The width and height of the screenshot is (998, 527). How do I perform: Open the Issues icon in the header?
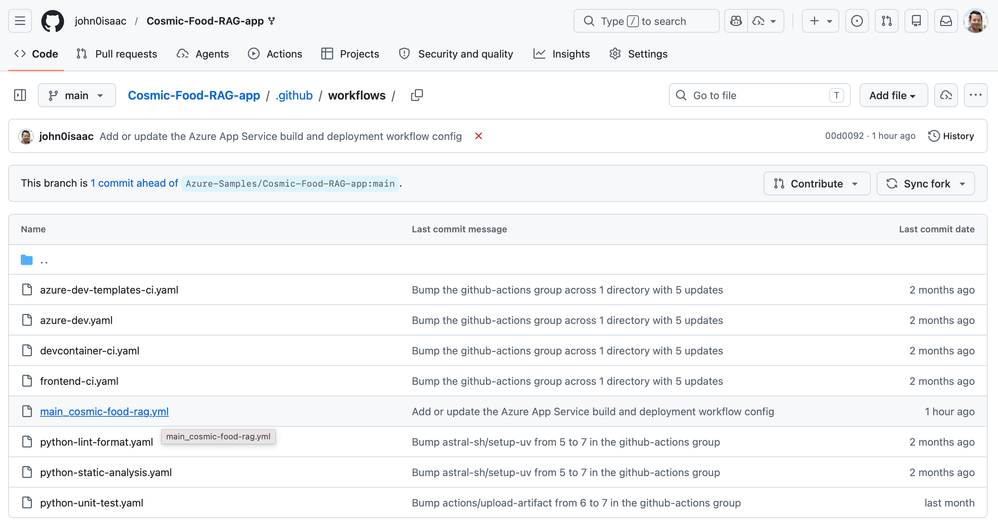point(857,21)
